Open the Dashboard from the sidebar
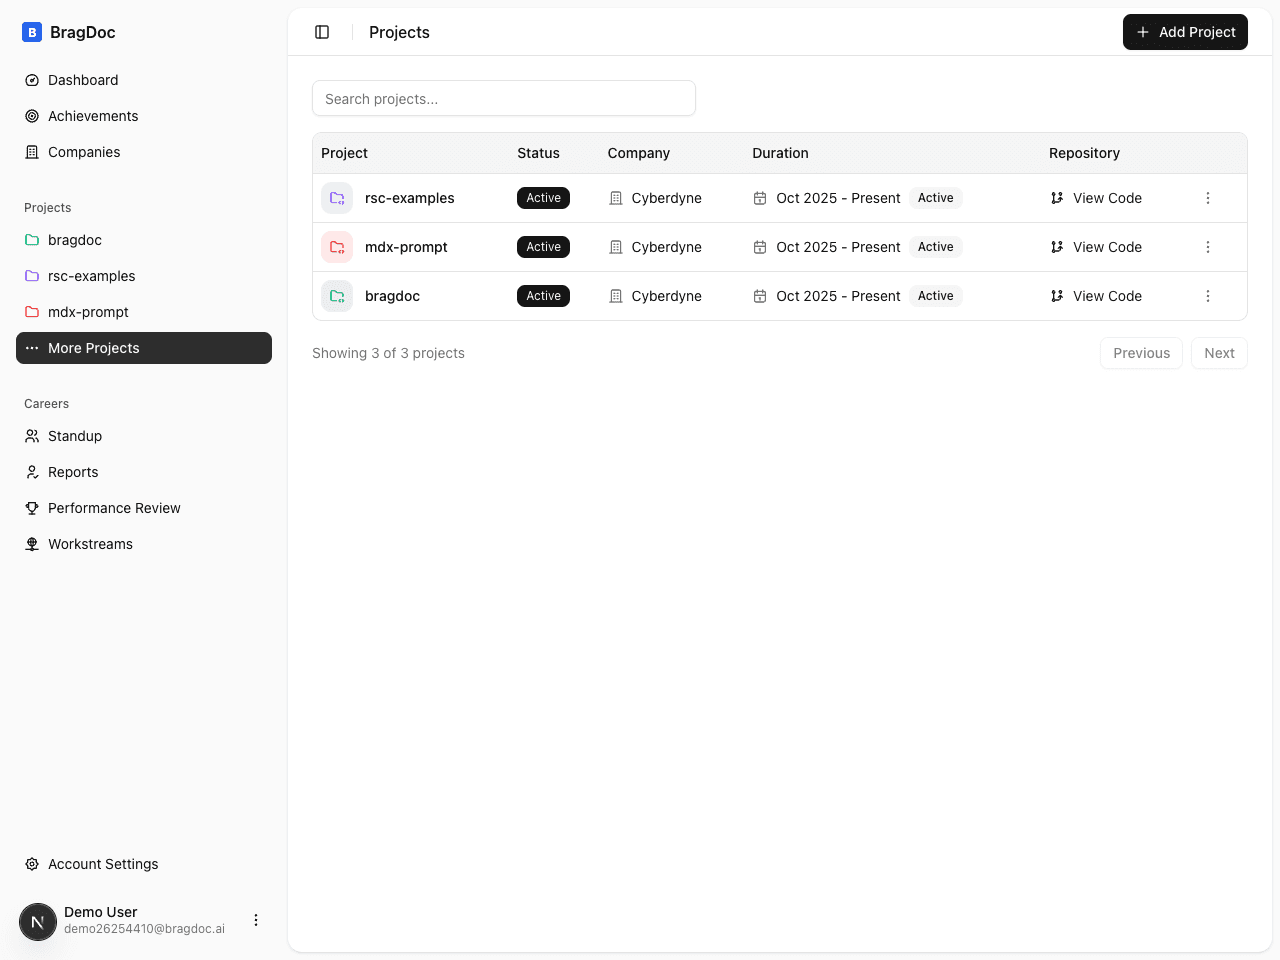 pos(83,80)
